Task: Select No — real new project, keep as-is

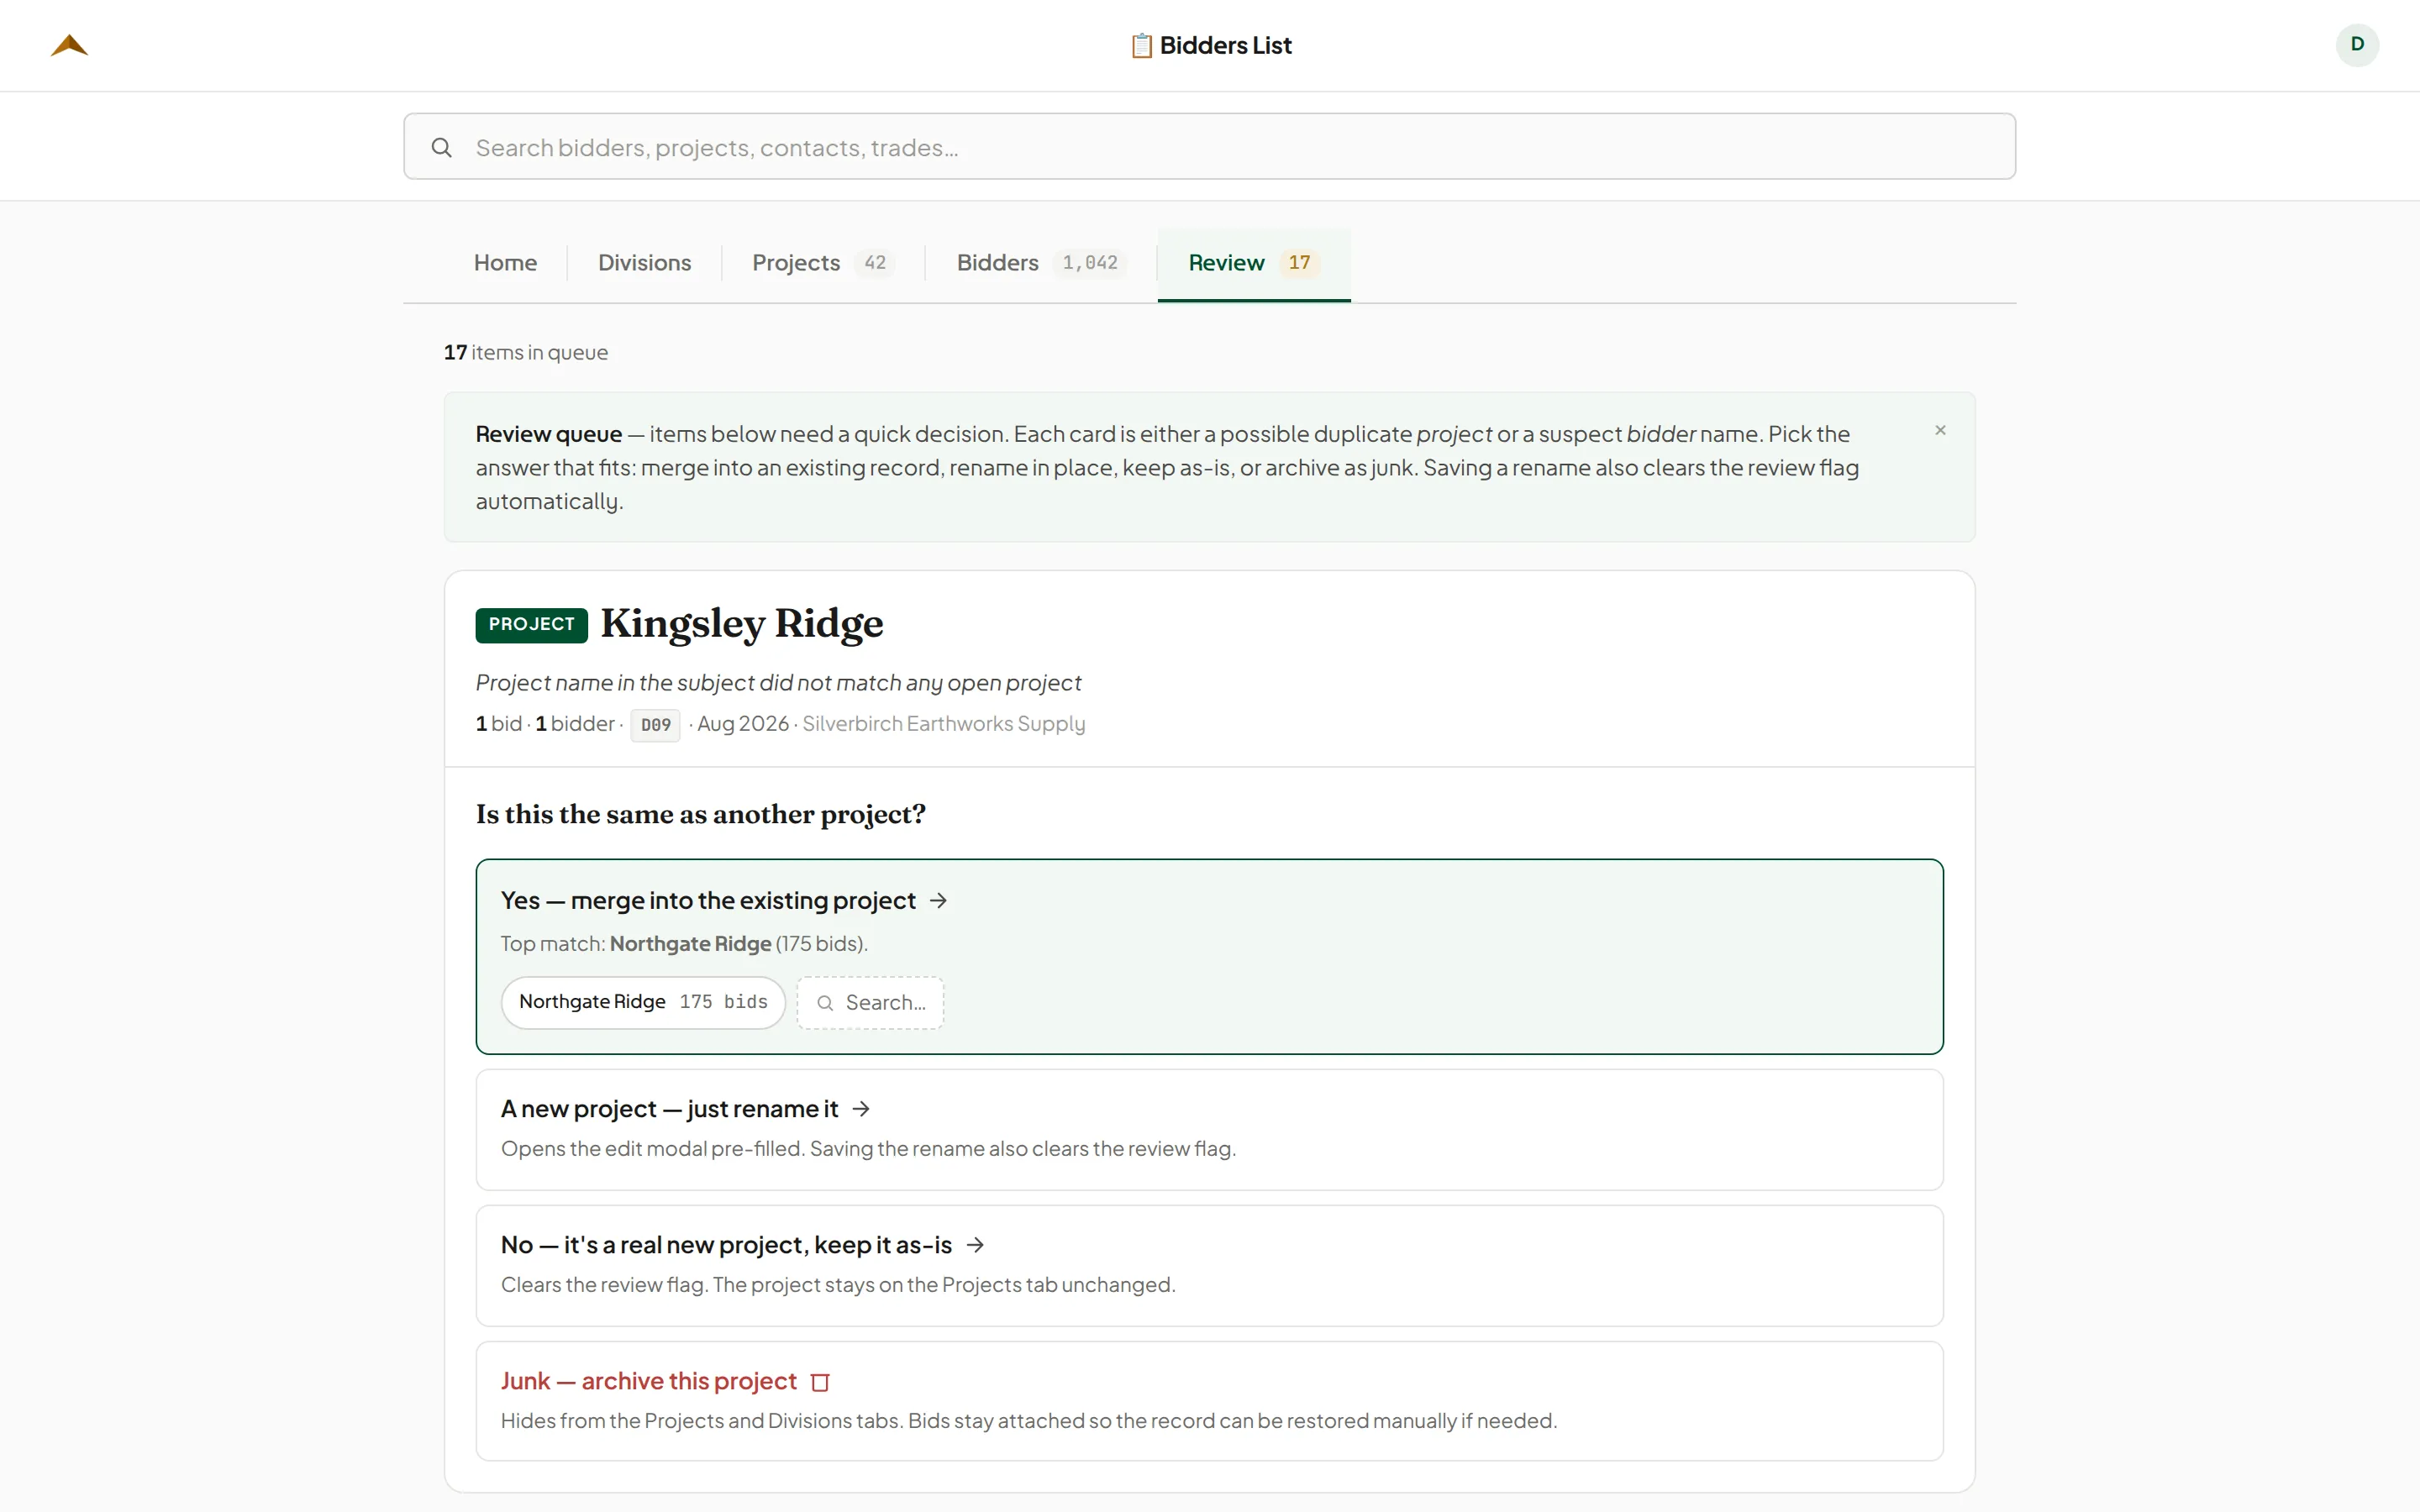Action: click(1209, 1265)
